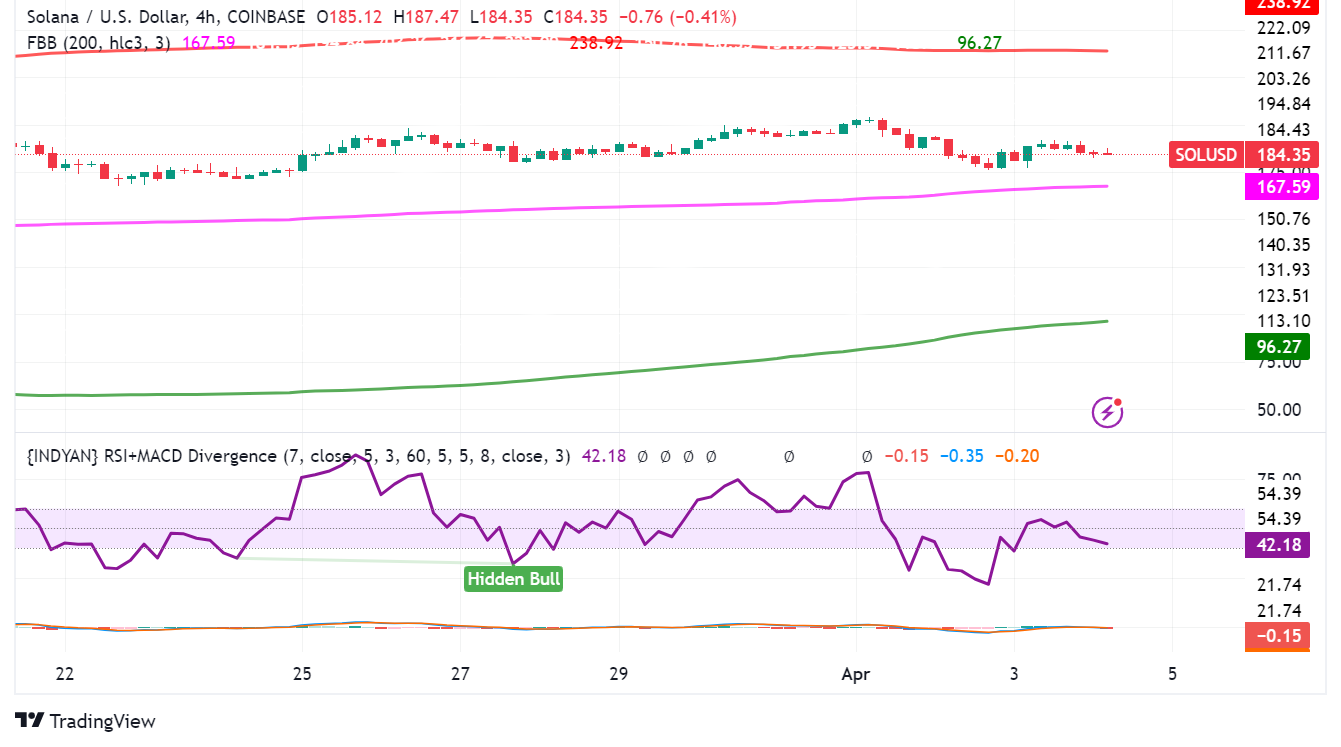Click the 25 date label on time axis
1341x747 pixels.
point(302,674)
